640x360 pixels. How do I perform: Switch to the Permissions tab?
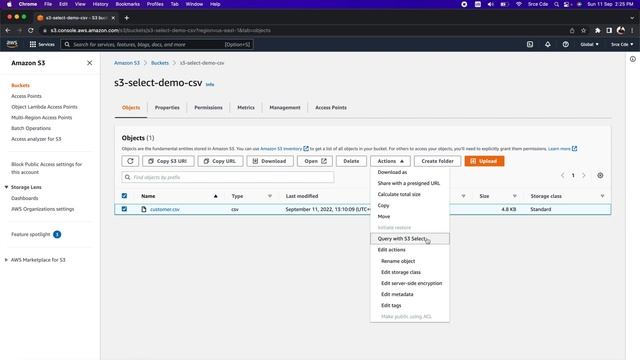click(208, 107)
